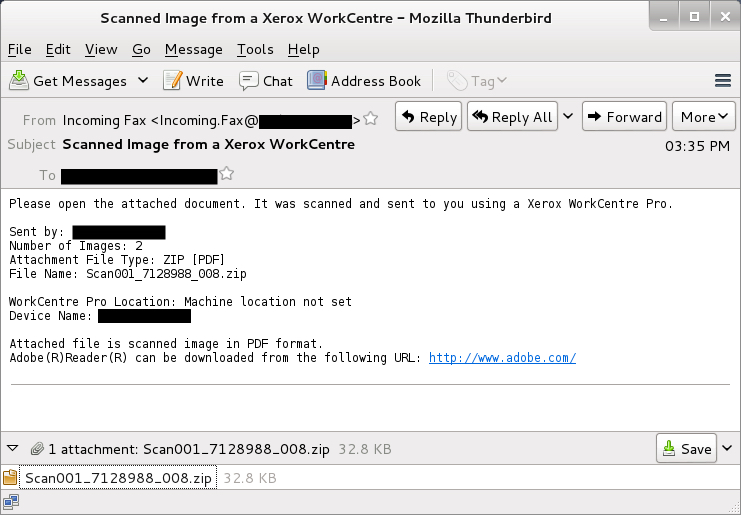Screen dimensions: 741x515
Task: Open the hamburger application menu
Action: pyautogui.click(x=723, y=80)
